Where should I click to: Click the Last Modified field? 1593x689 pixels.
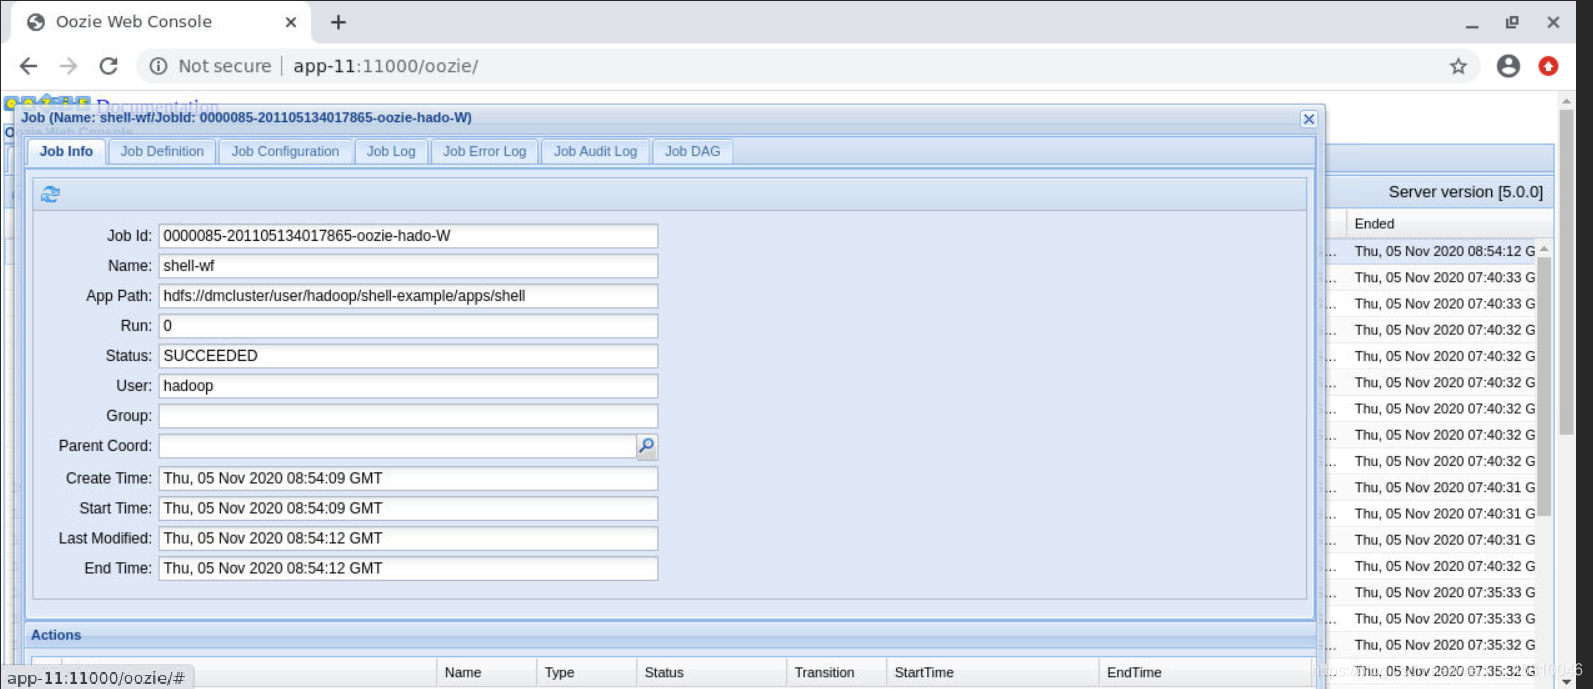pos(408,538)
